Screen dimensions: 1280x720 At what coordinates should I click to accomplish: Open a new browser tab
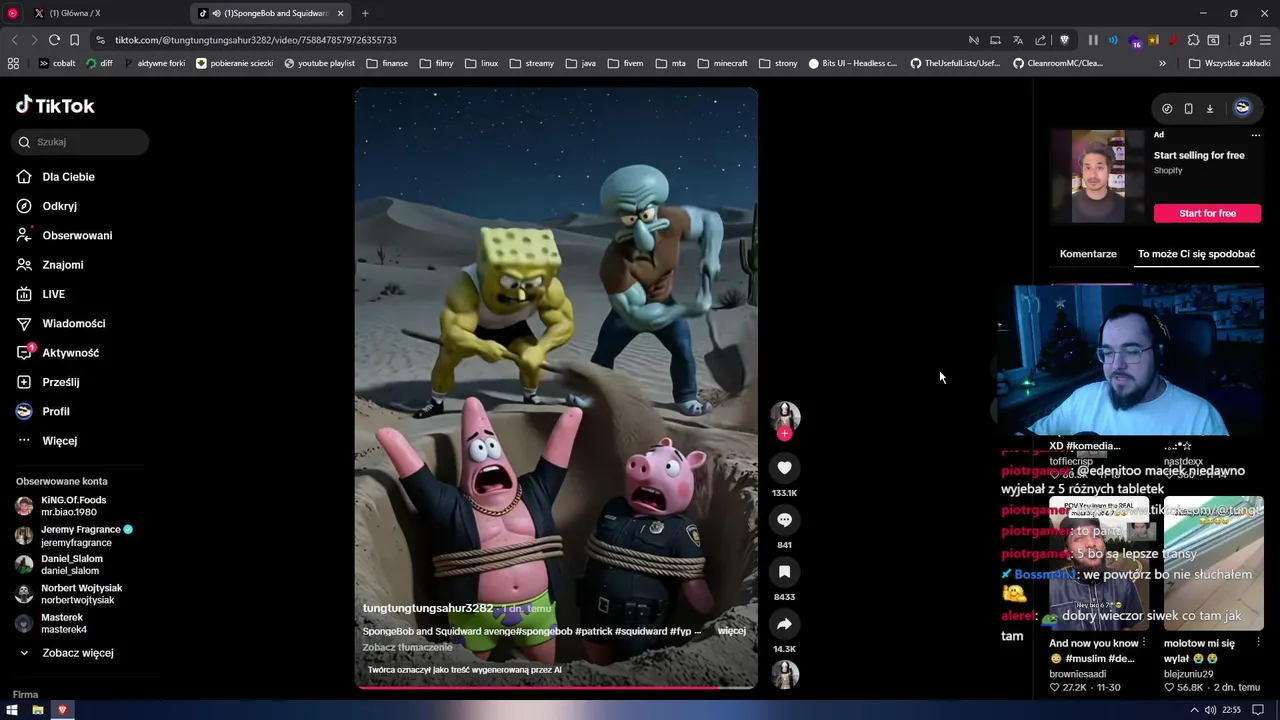(365, 13)
